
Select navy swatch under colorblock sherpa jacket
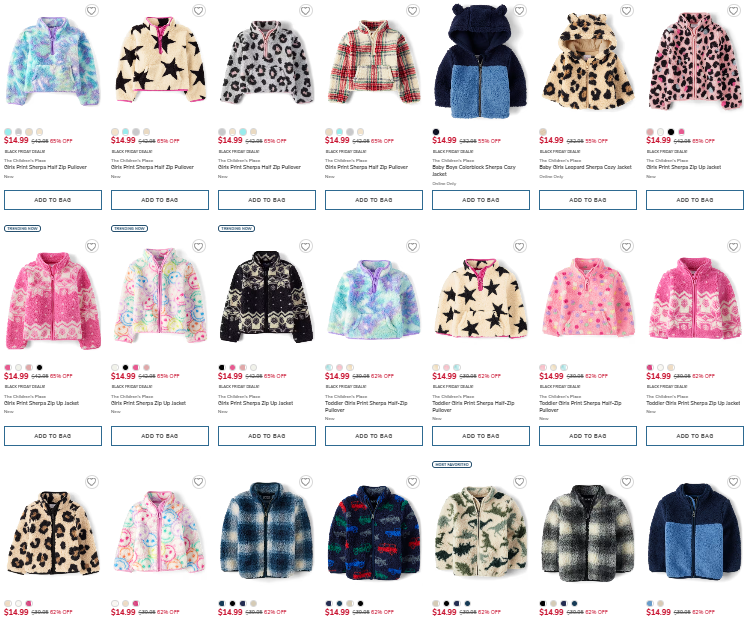tap(436, 132)
